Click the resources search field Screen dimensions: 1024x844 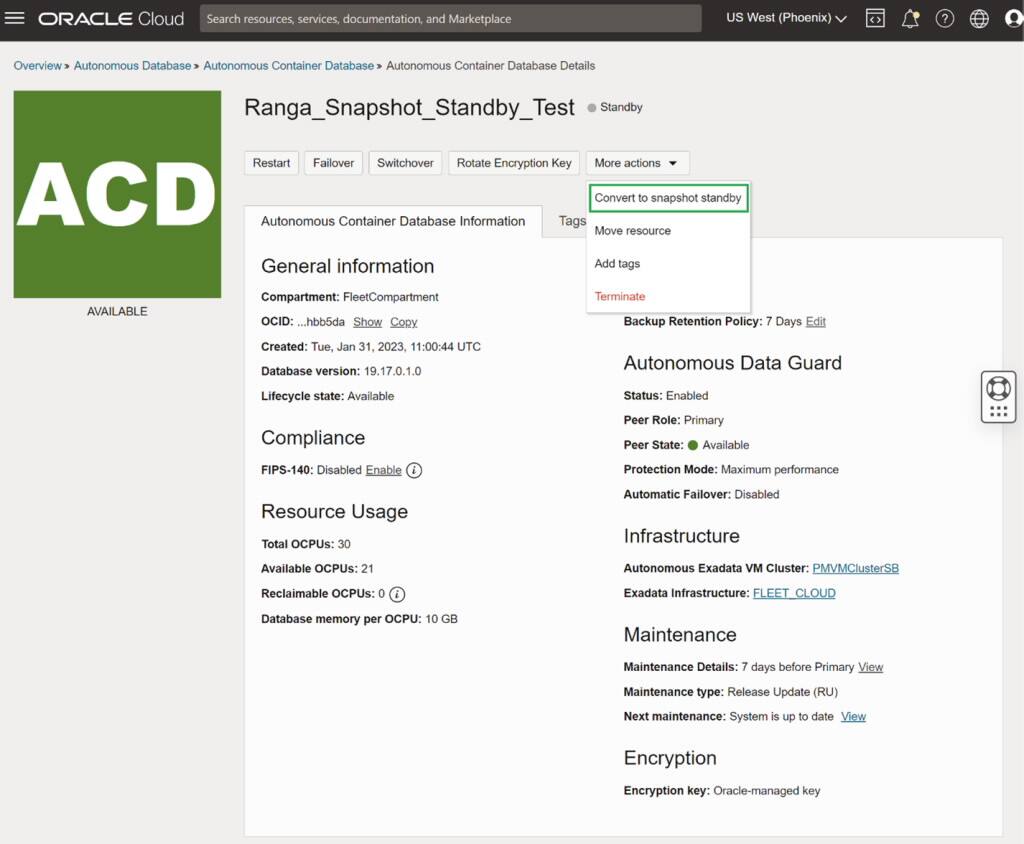click(x=450, y=17)
